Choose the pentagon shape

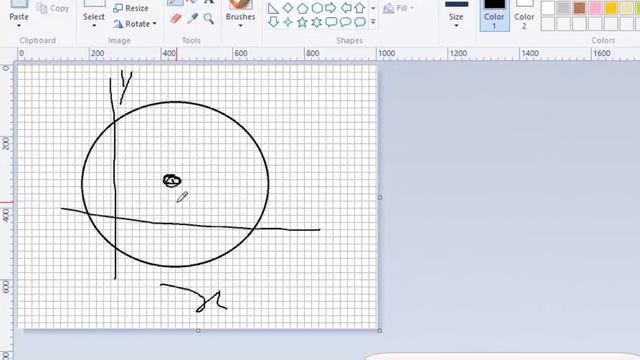[302, 8]
